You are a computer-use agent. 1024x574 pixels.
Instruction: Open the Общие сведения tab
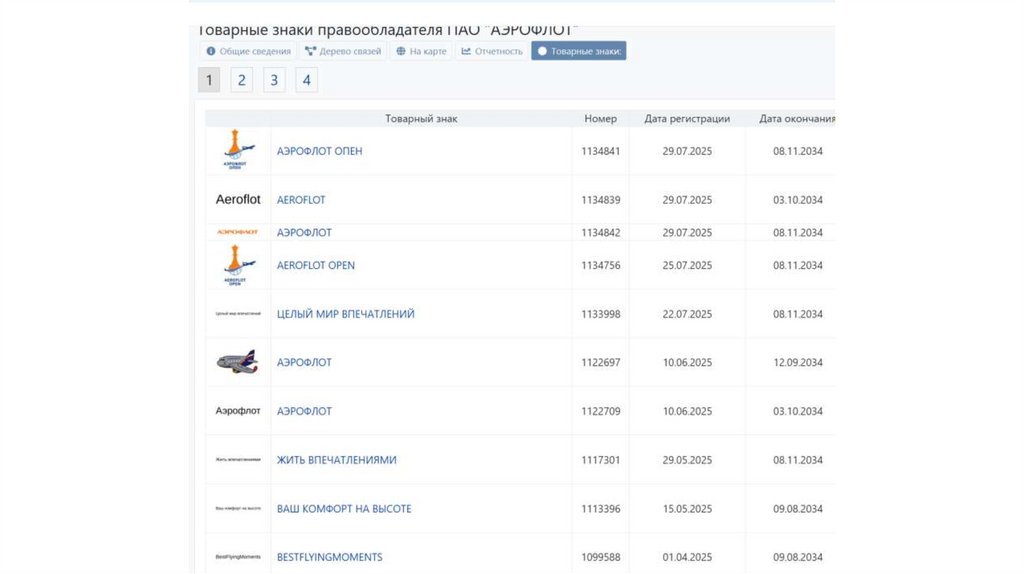(x=248, y=51)
